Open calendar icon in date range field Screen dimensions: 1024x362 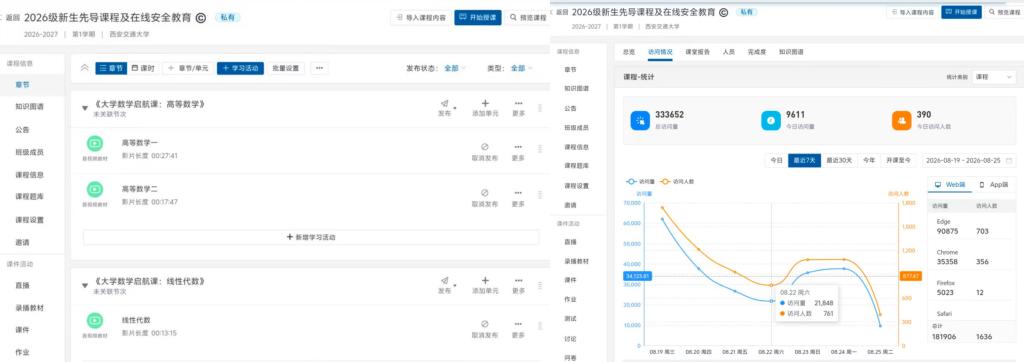[1009, 160]
